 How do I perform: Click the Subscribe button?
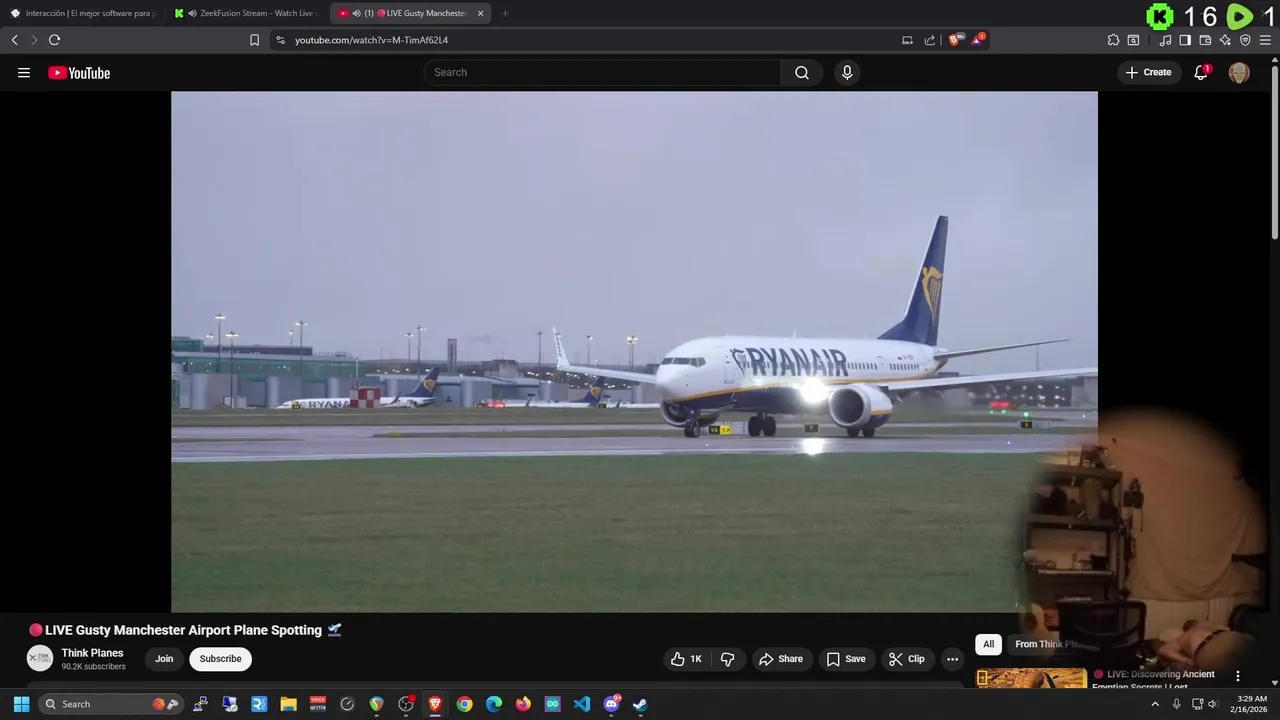click(x=220, y=659)
